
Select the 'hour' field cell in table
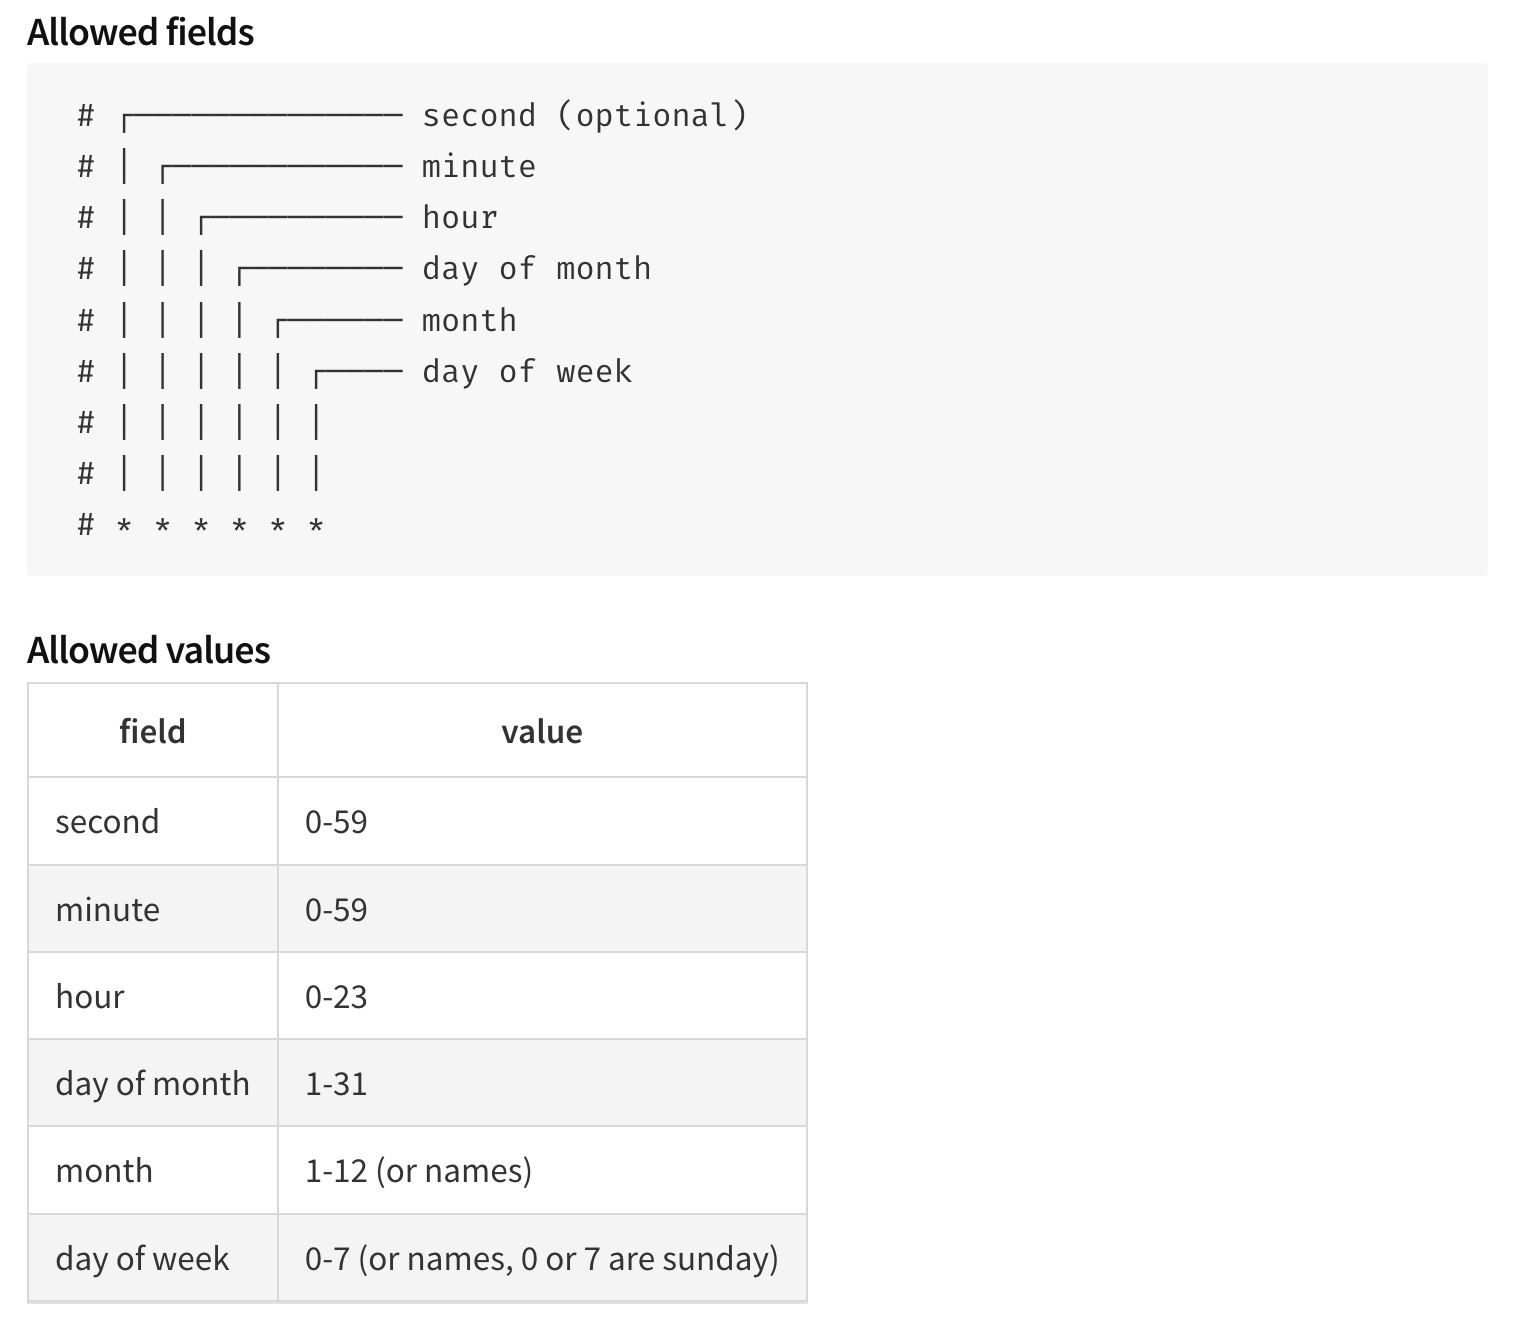[x=153, y=997]
